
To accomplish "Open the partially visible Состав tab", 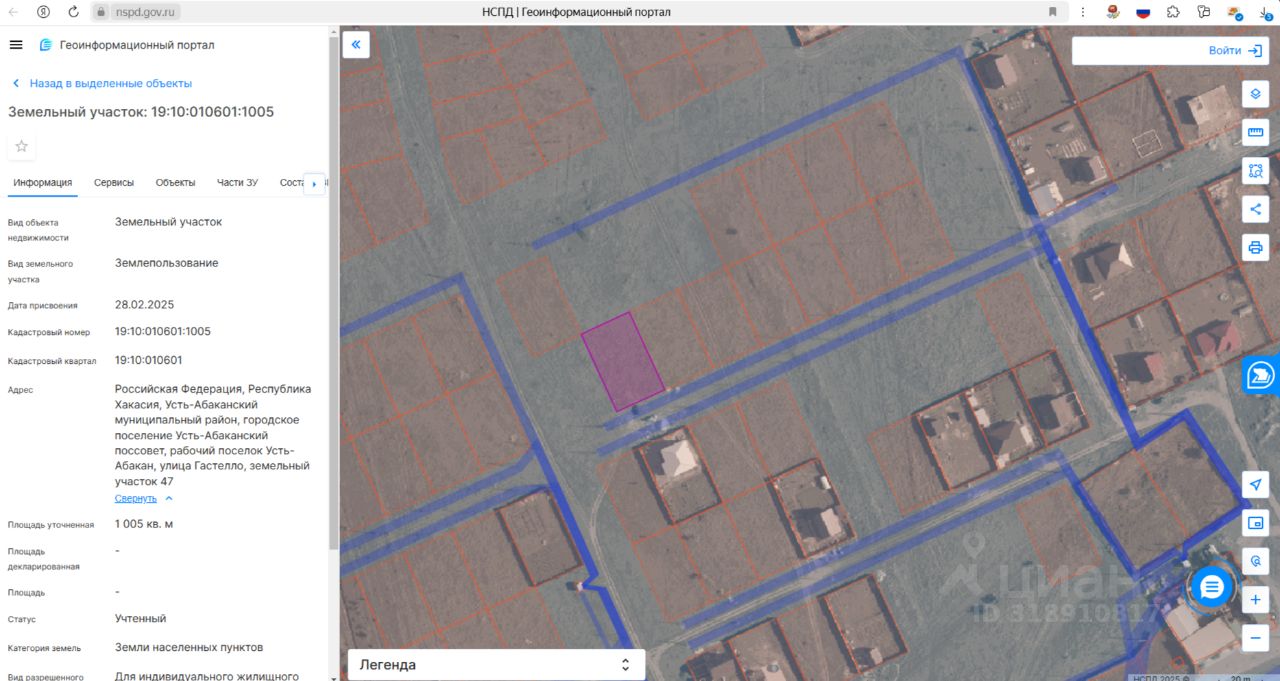I will [x=291, y=182].
